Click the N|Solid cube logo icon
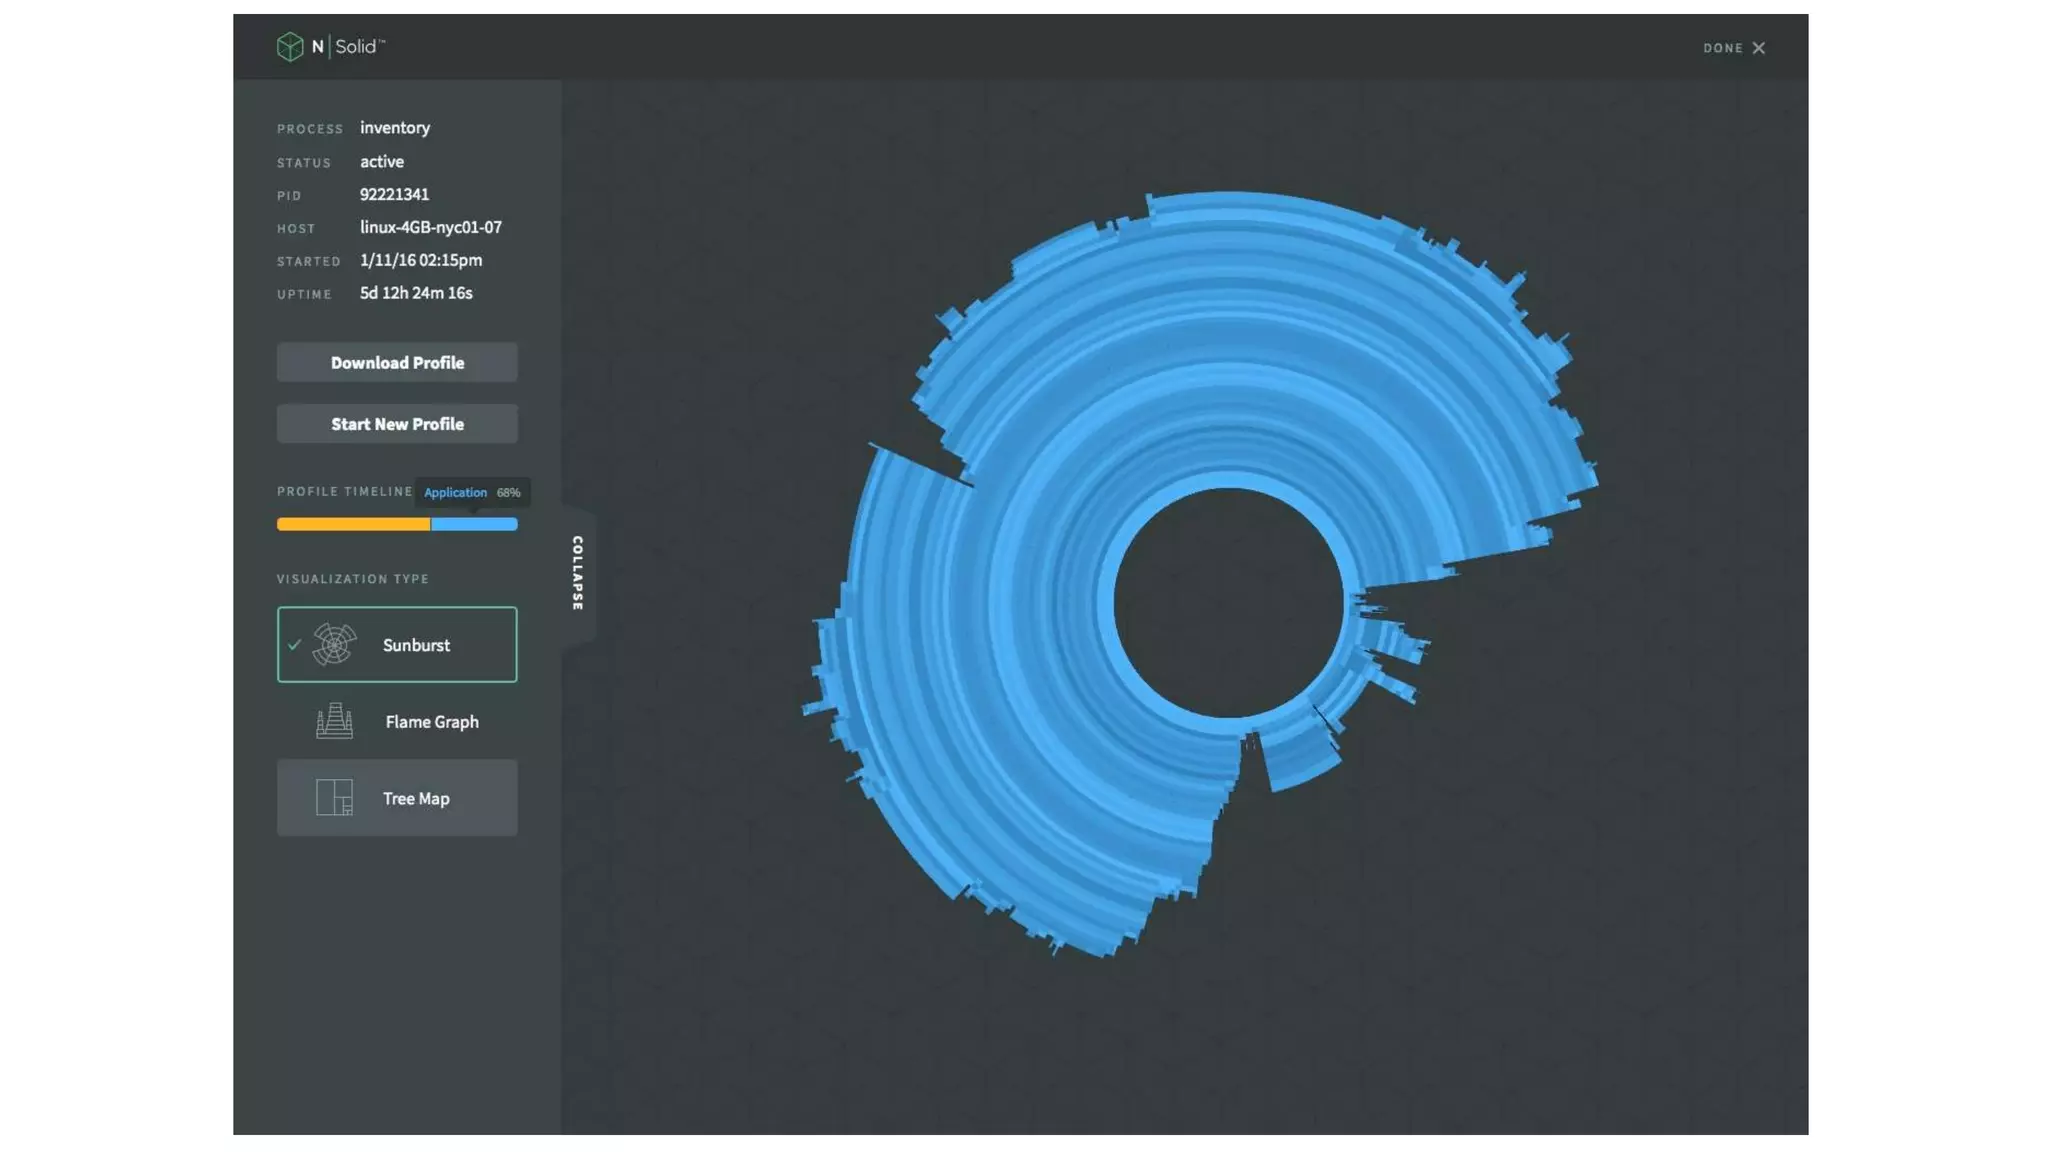Image resolution: width=2048 pixels, height=1152 pixels. [x=290, y=46]
